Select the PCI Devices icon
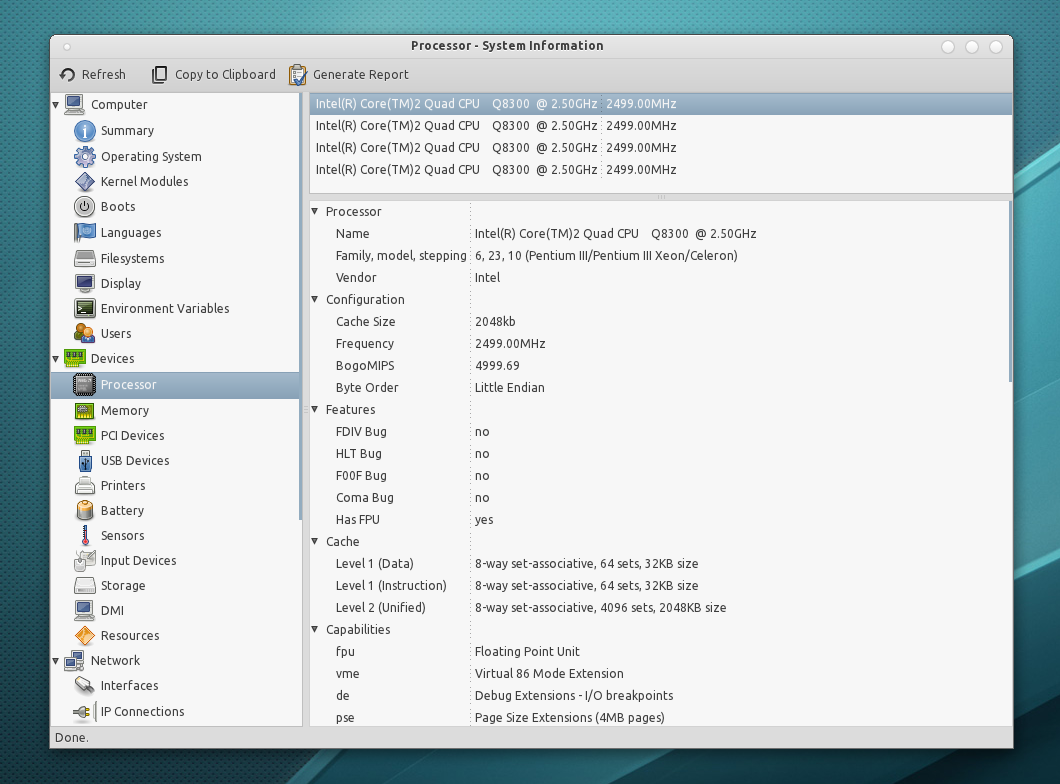This screenshot has height=784, width=1060. tap(85, 435)
